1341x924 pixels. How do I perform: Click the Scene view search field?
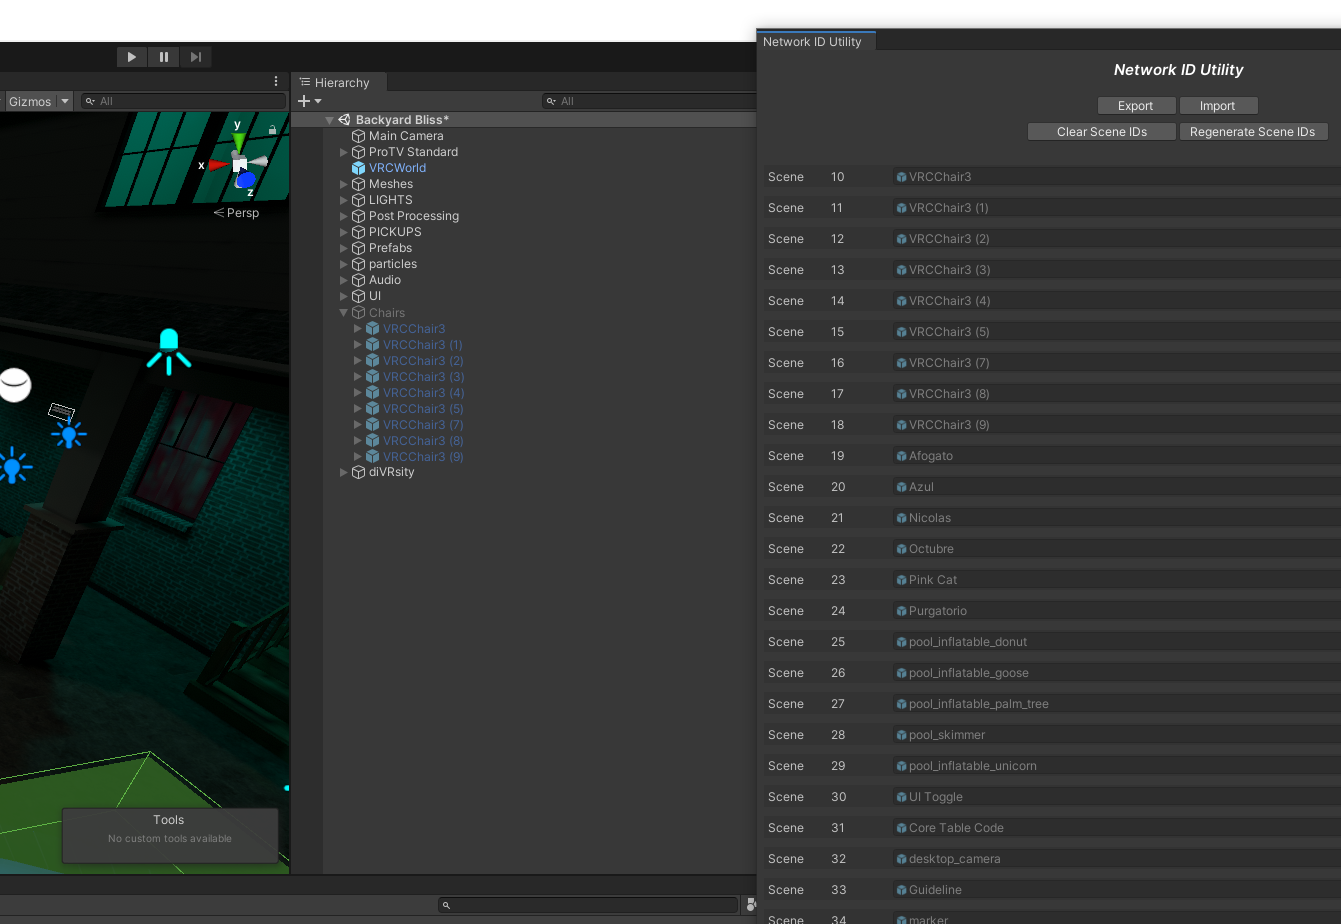(183, 101)
